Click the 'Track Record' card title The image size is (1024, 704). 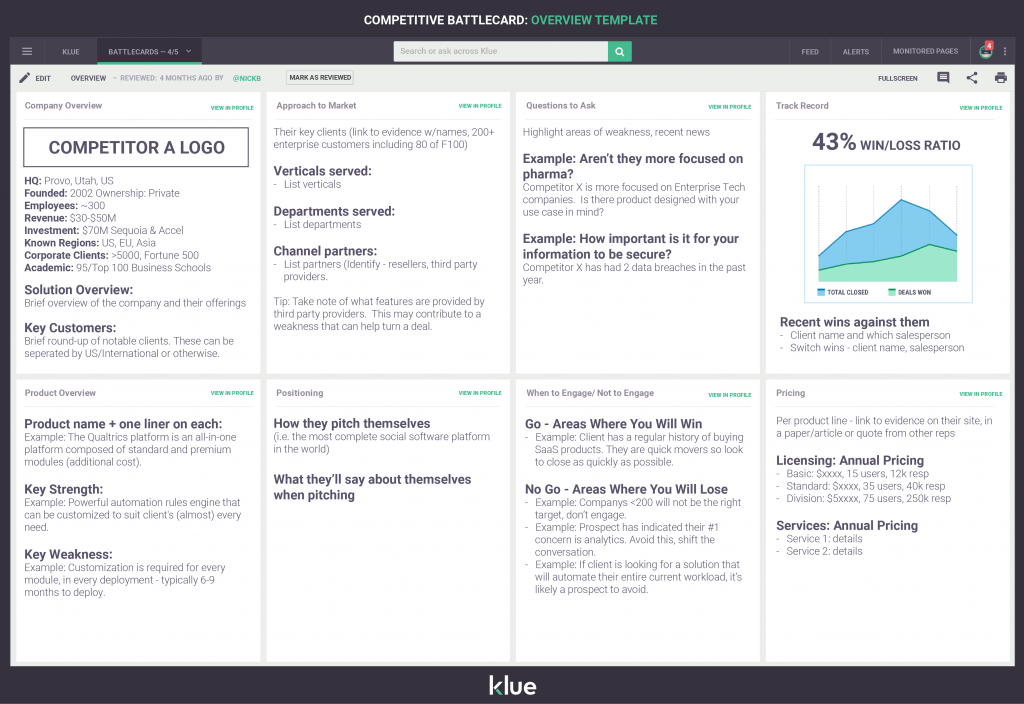click(x=802, y=106)
